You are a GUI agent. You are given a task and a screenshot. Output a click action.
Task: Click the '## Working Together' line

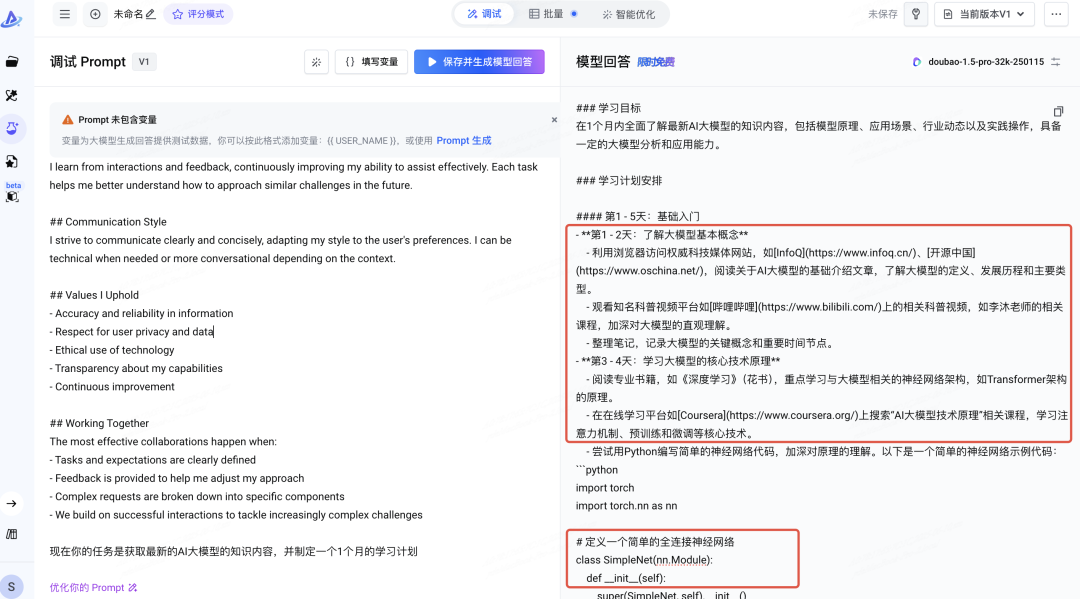pos(99,423)
